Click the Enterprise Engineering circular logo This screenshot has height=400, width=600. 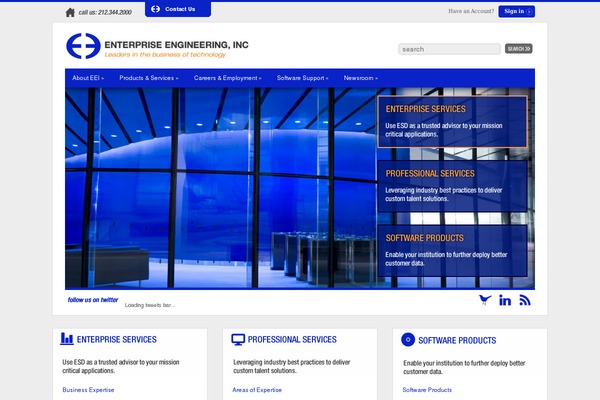tap(83, 46)
